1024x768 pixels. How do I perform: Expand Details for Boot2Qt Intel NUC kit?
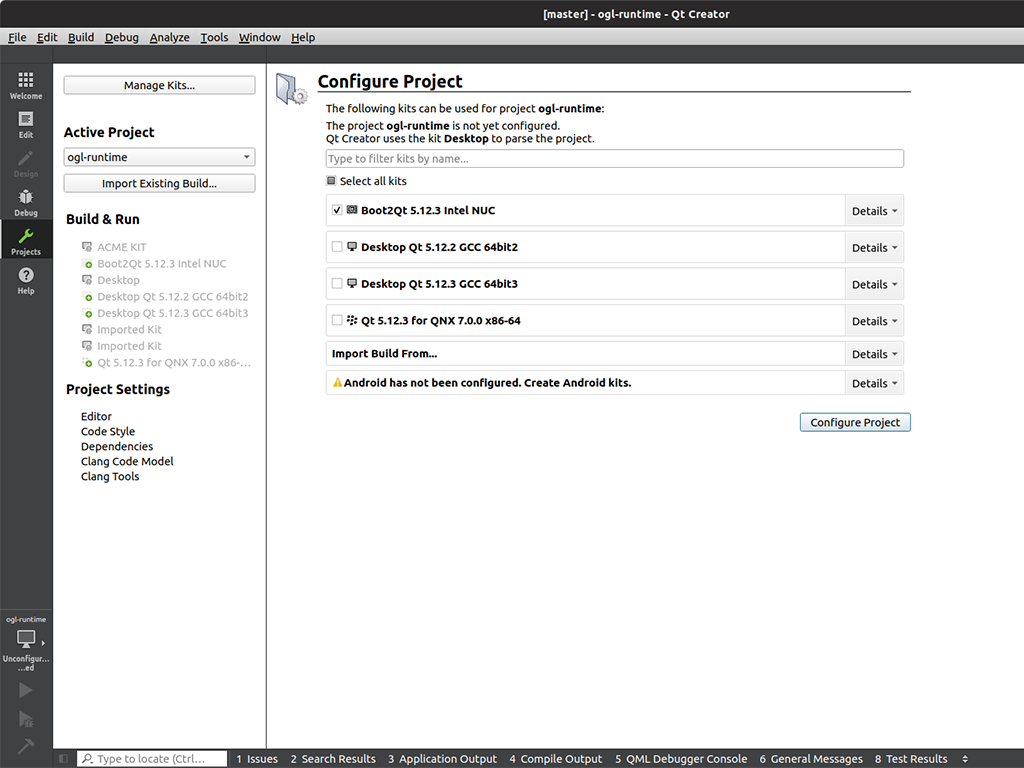point(874,211)
